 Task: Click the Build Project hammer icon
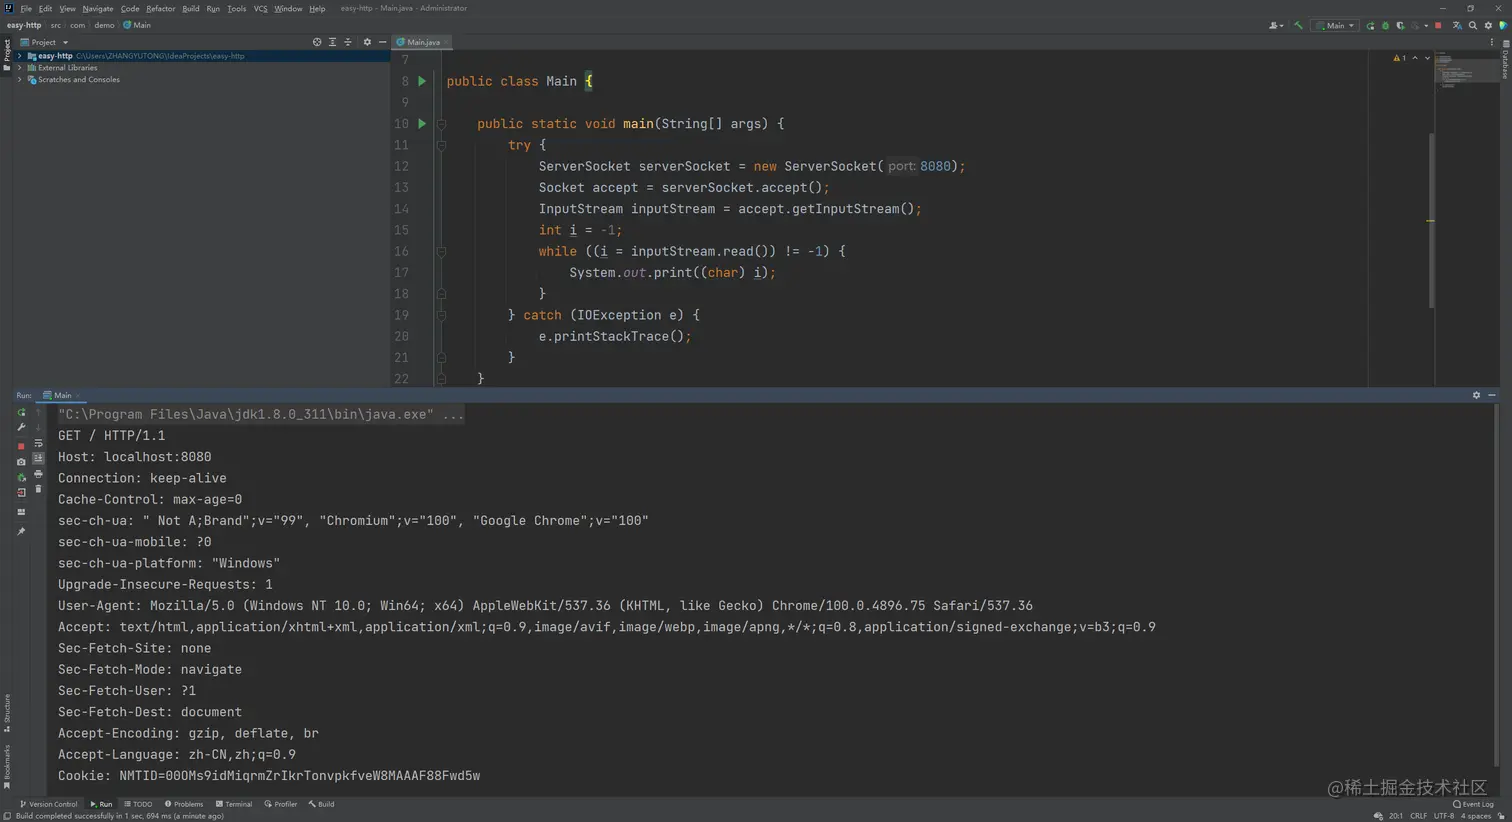click(1298, 26)
